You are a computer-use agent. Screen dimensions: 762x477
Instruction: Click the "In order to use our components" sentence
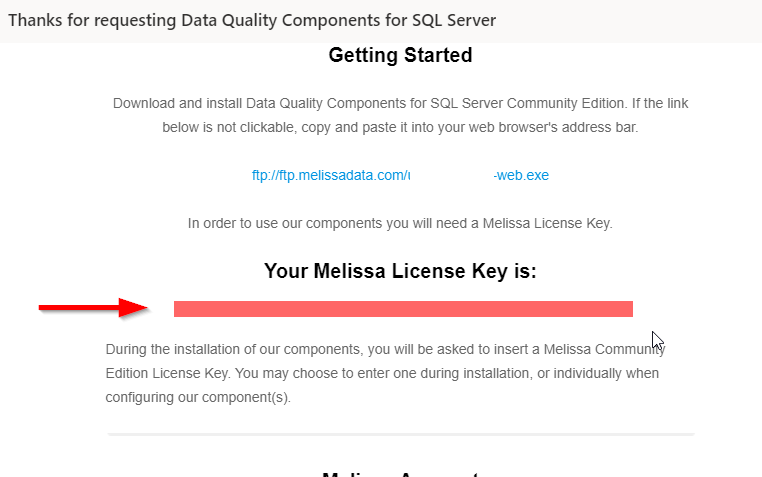click(400, 223)
